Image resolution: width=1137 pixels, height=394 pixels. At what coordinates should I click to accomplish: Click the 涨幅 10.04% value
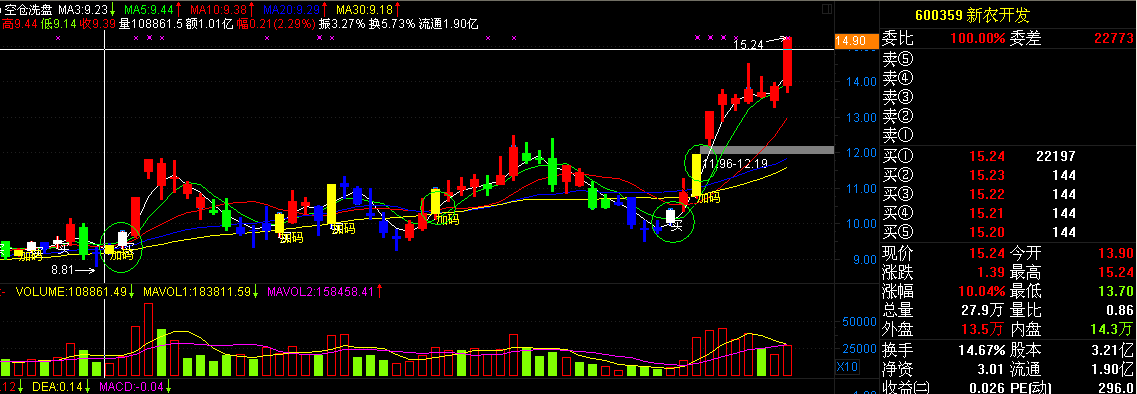point(982,292)
